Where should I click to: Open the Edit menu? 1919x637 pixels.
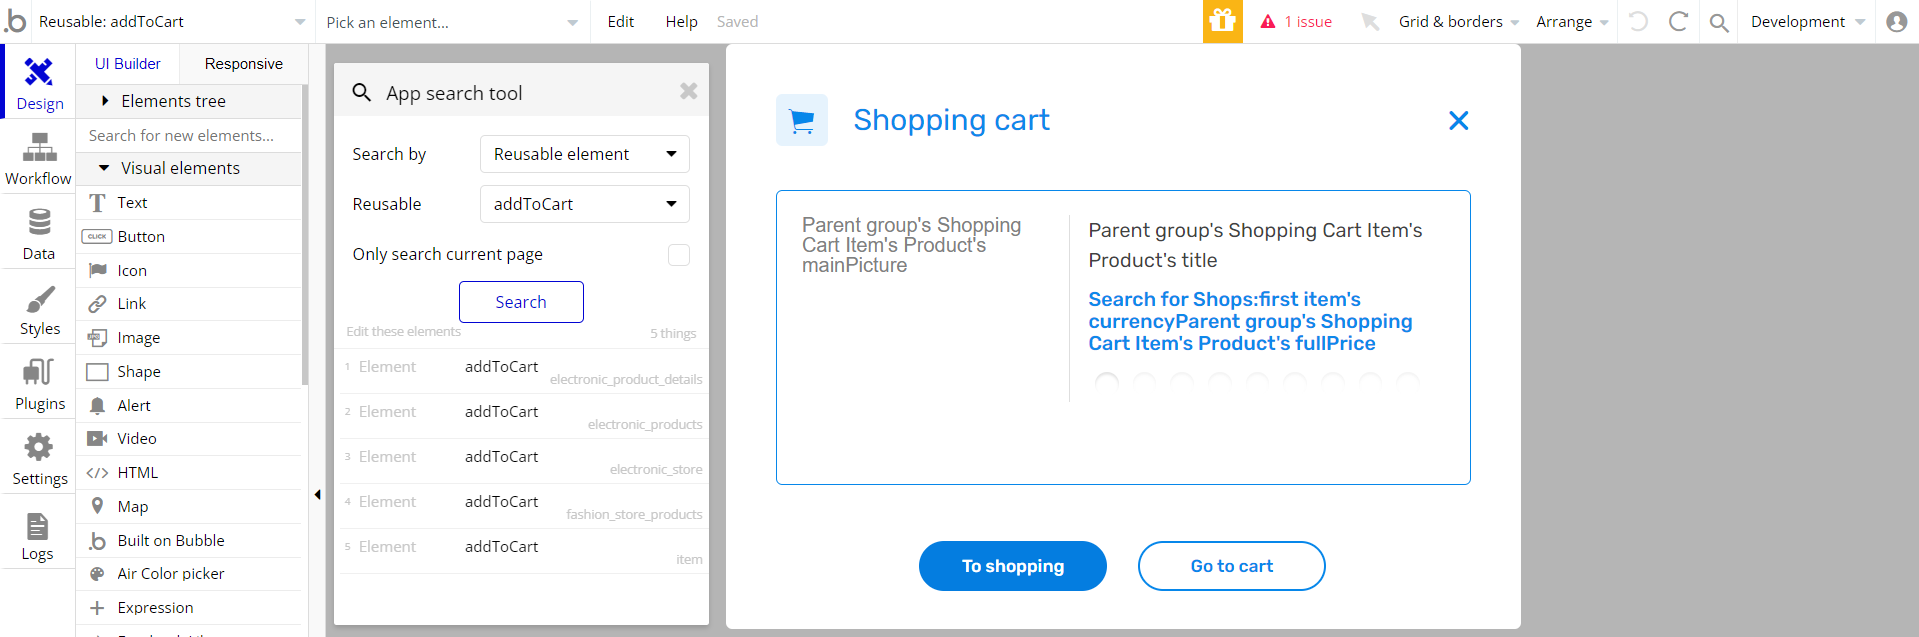click(x=620, y=22)
